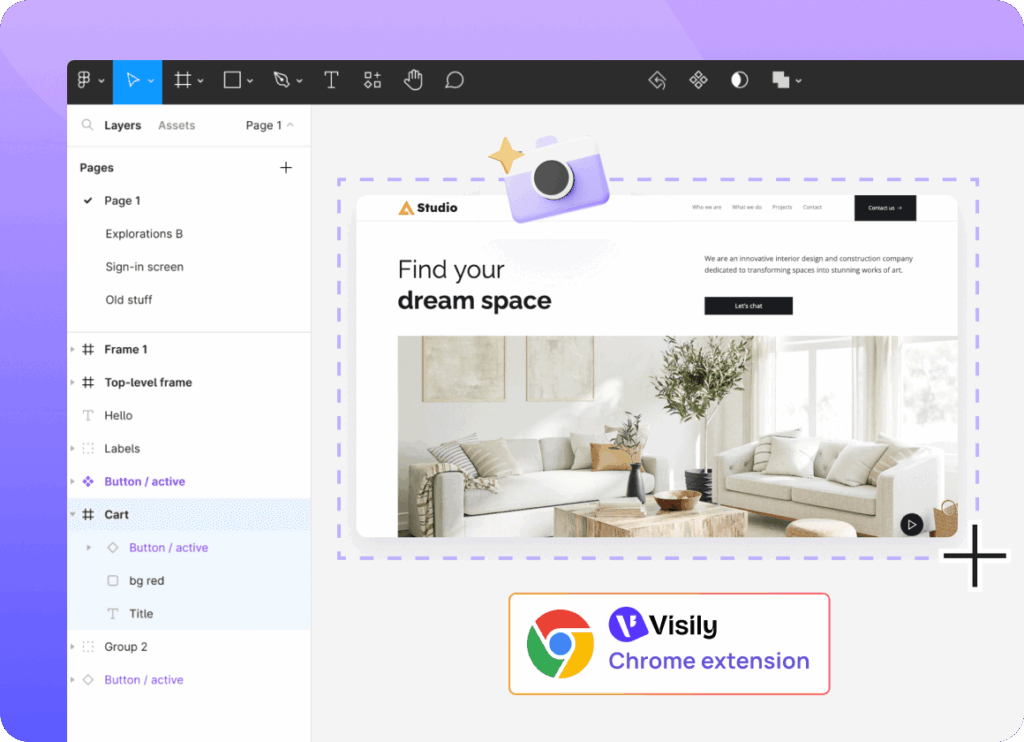This screenshot has height=742, width=1024.
Task: Select the bg red layer
Action: pyautogui.click(x=189, y=581)
